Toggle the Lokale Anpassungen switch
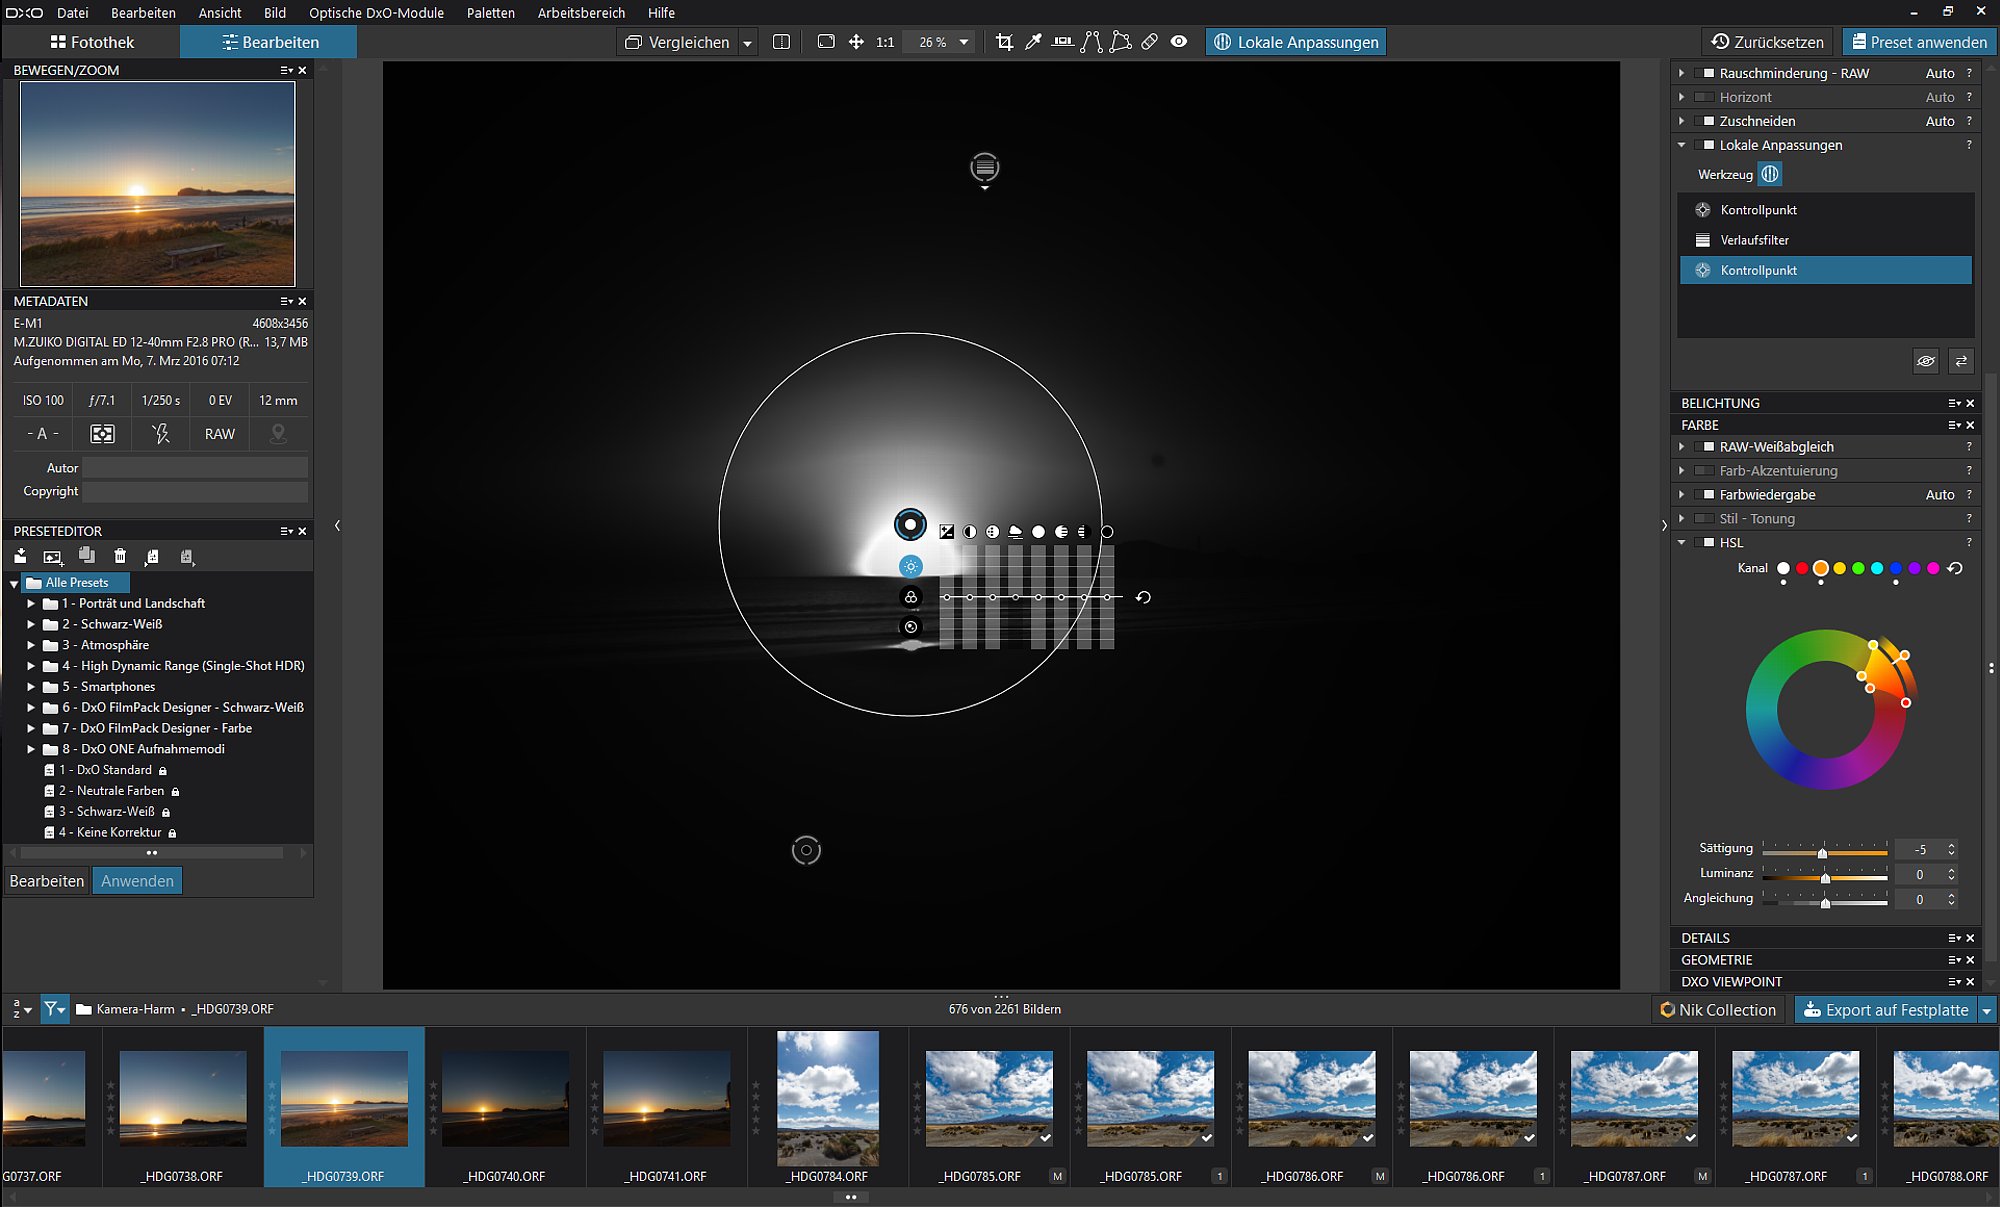This screenshot has height=1207, width=2000. tap(1704, 145)
